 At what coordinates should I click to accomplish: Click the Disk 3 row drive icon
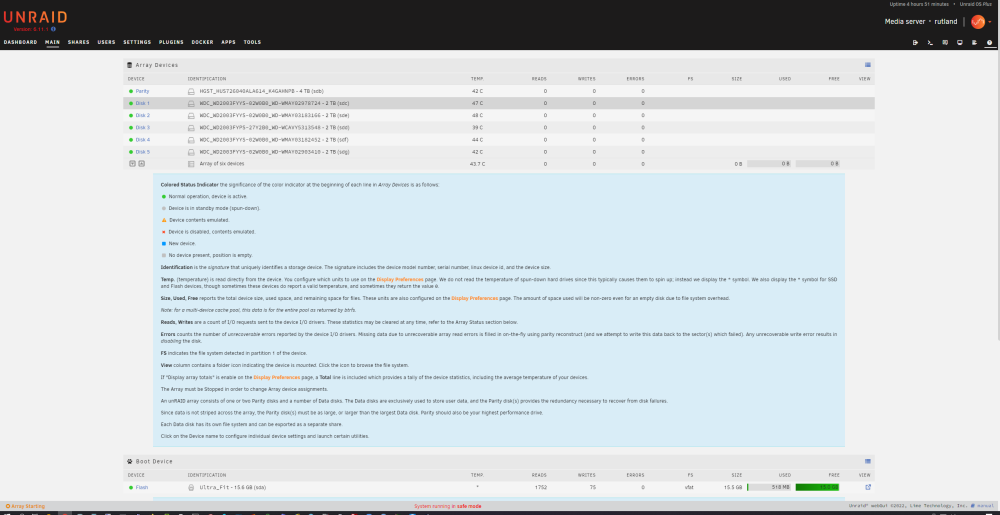pyautogui.click(x=191, y=127)
